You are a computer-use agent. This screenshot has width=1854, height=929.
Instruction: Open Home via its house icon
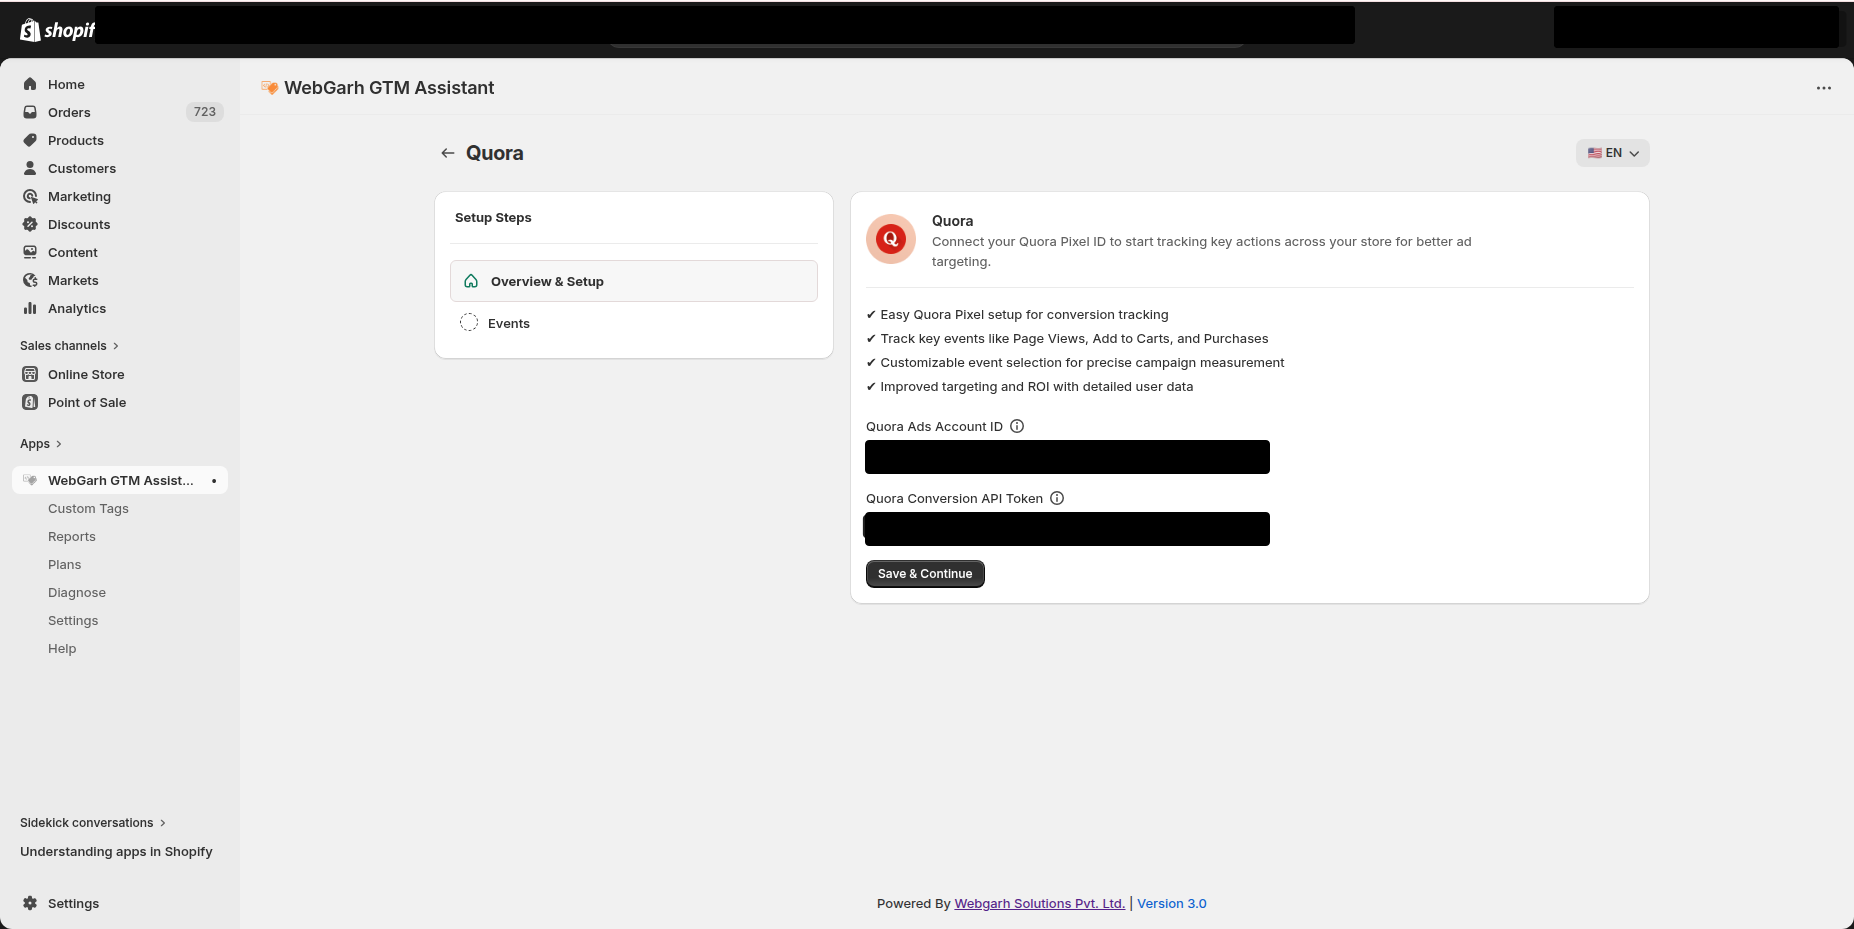click(x=30, y=84)
